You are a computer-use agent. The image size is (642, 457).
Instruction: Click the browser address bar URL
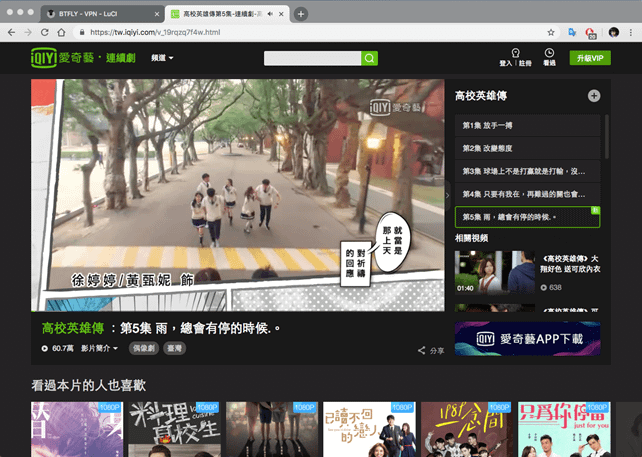pos(155,32)
